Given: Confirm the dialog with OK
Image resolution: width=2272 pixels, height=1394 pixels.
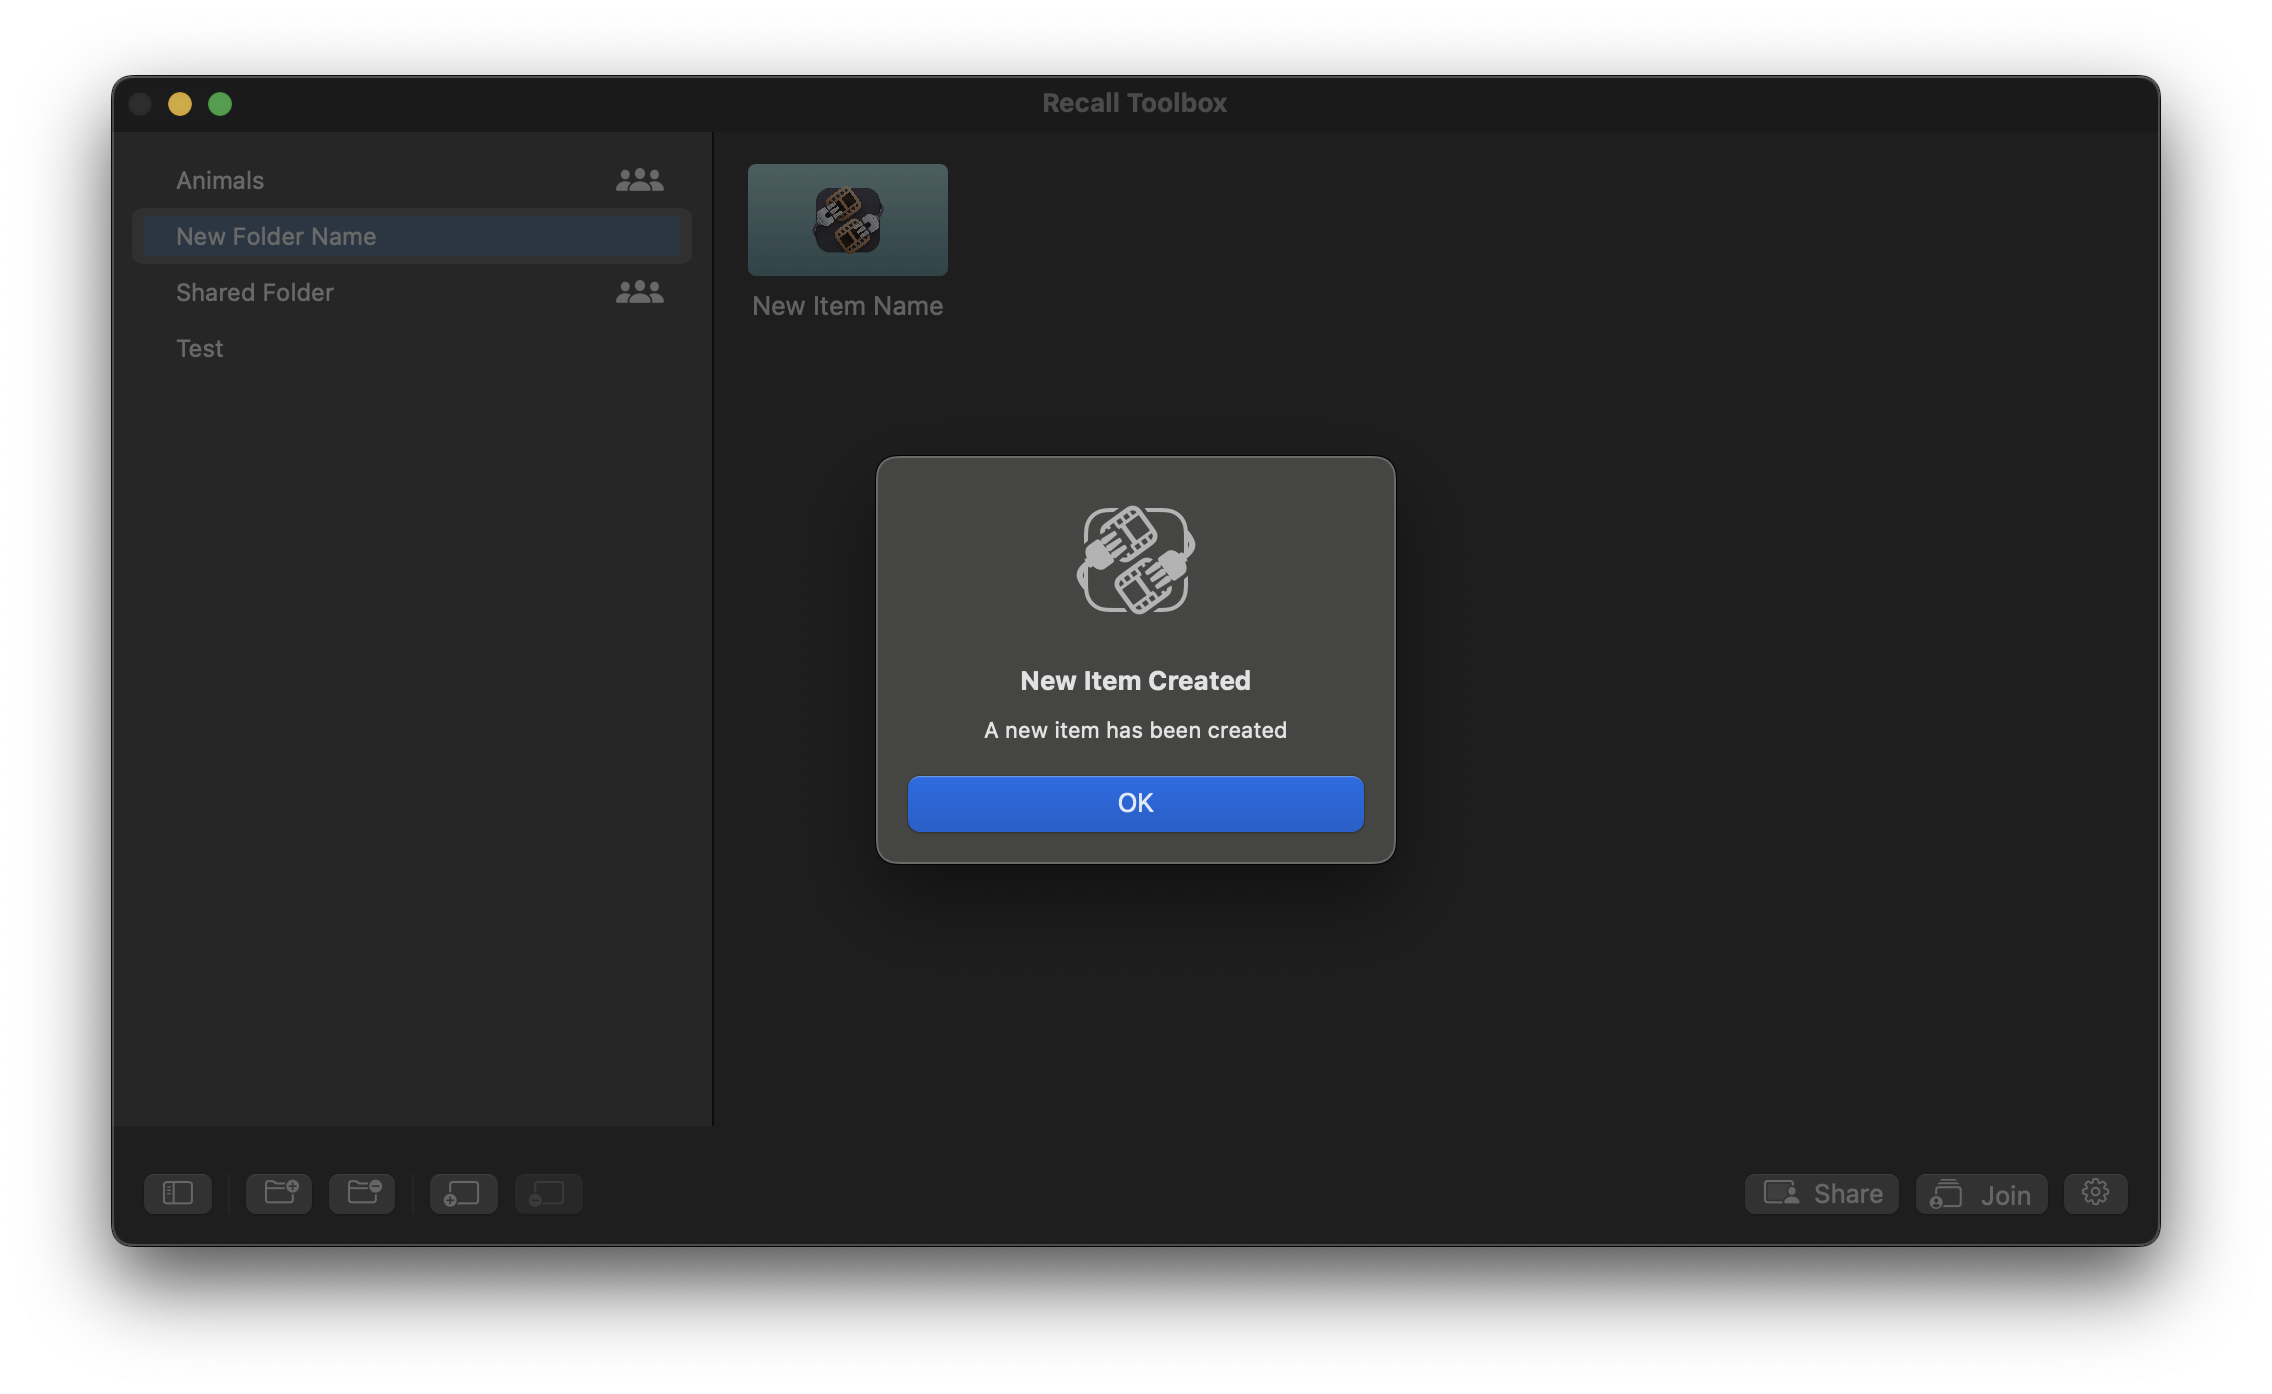Looking at the screenshot, I should pos(1135,803).
